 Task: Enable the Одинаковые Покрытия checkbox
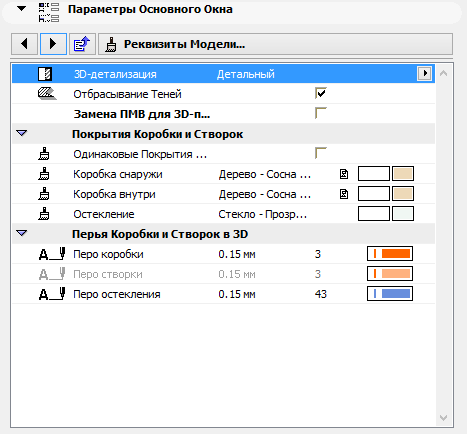point(321,153)
